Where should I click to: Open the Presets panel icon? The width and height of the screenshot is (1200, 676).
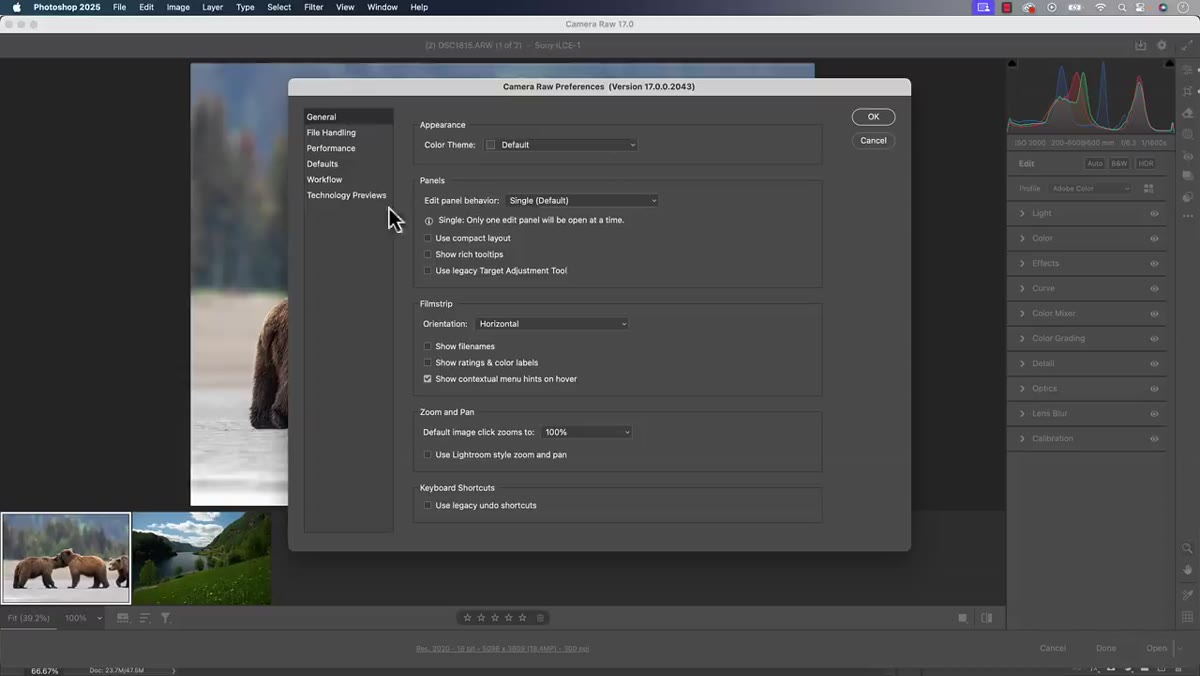pos(1188,197)
